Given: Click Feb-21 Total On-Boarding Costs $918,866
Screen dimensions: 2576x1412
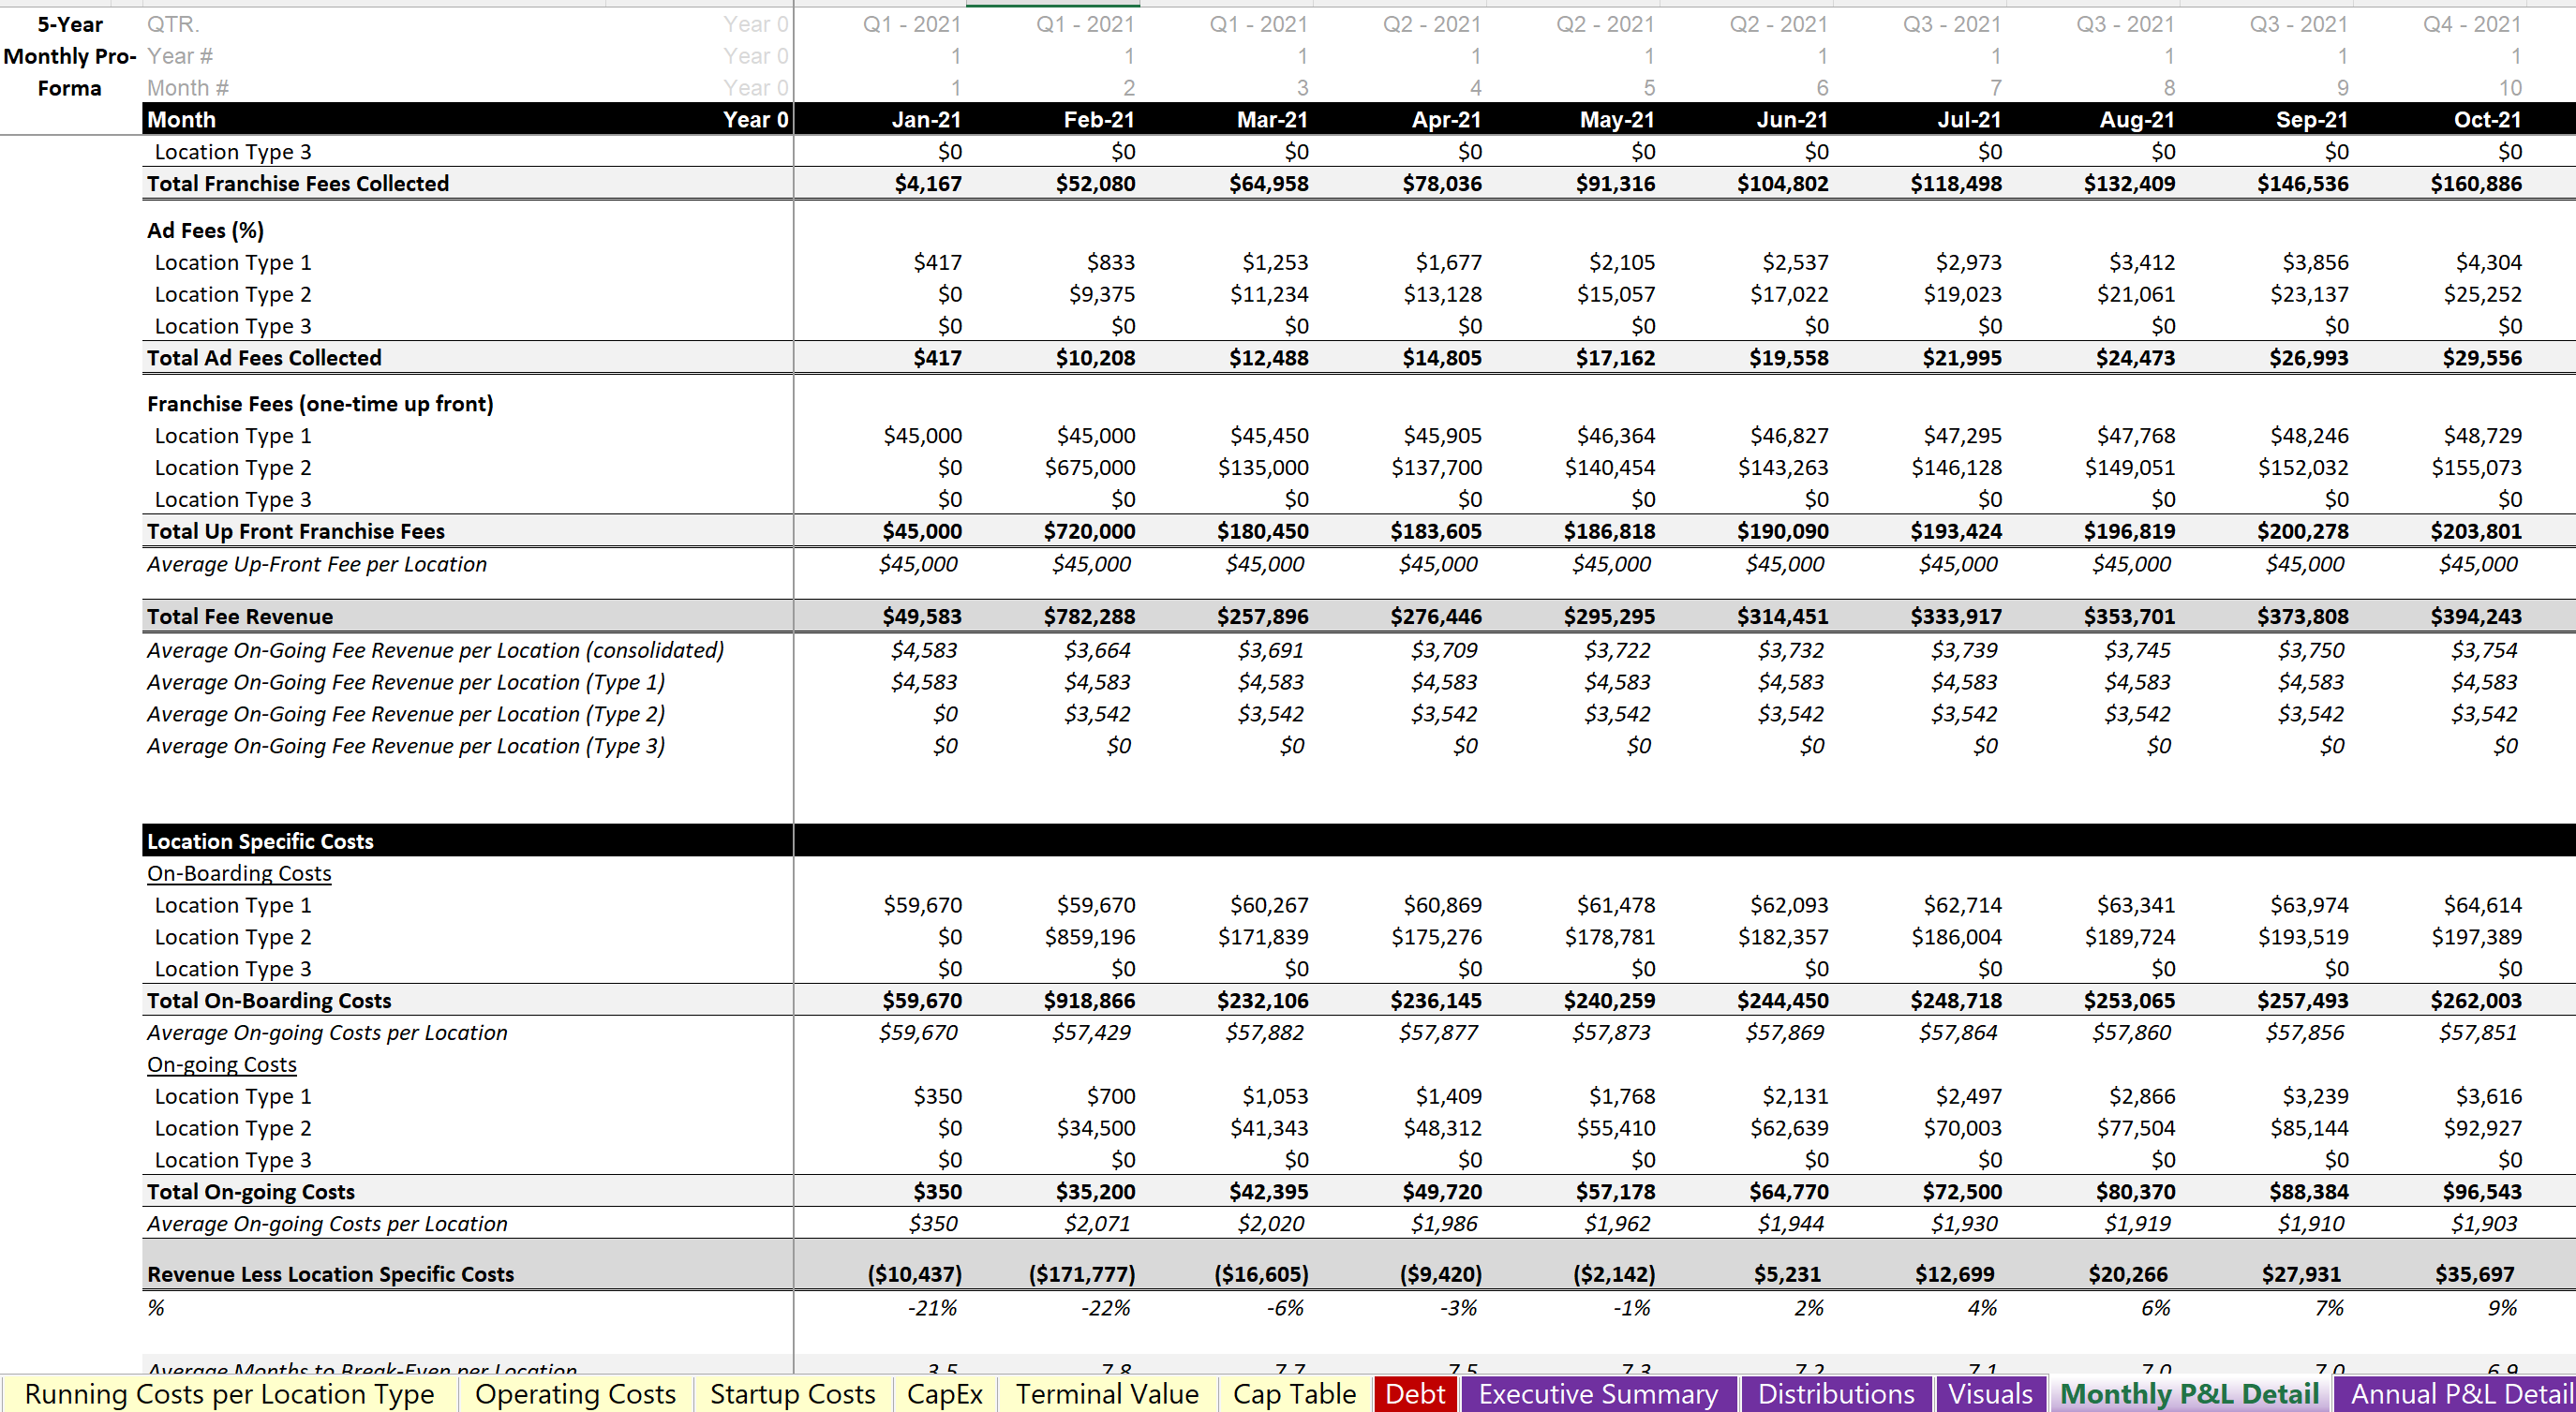Looking at the screenshot, I should pyautogui.click(x=1089, y=1001).
